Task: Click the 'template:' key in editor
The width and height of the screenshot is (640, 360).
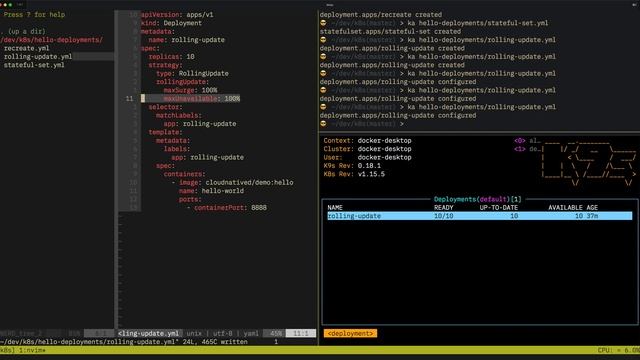Action: click(166, 132)
